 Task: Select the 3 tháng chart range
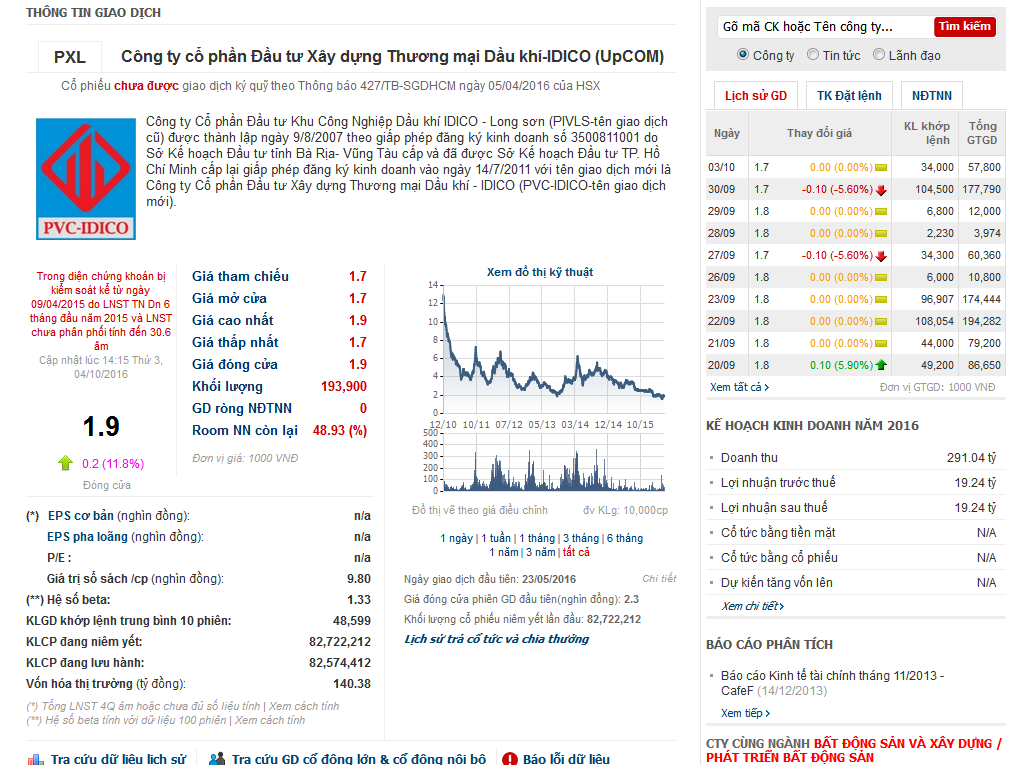pyautogui.click(x=581, y=538)
